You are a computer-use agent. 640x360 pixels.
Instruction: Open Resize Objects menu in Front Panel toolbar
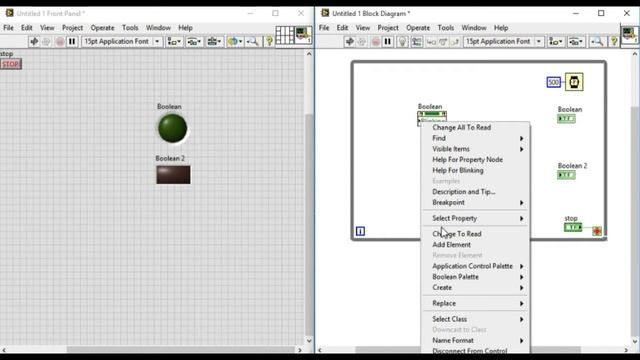pyautogui.click(x=213, y=42)
